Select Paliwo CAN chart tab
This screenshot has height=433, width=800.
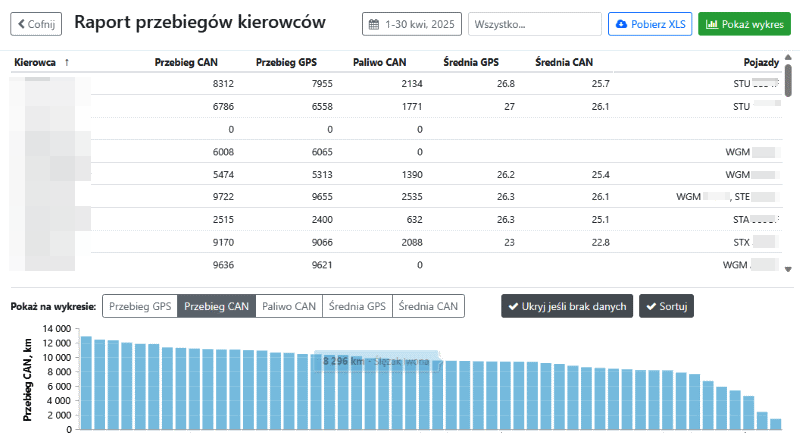289,306
